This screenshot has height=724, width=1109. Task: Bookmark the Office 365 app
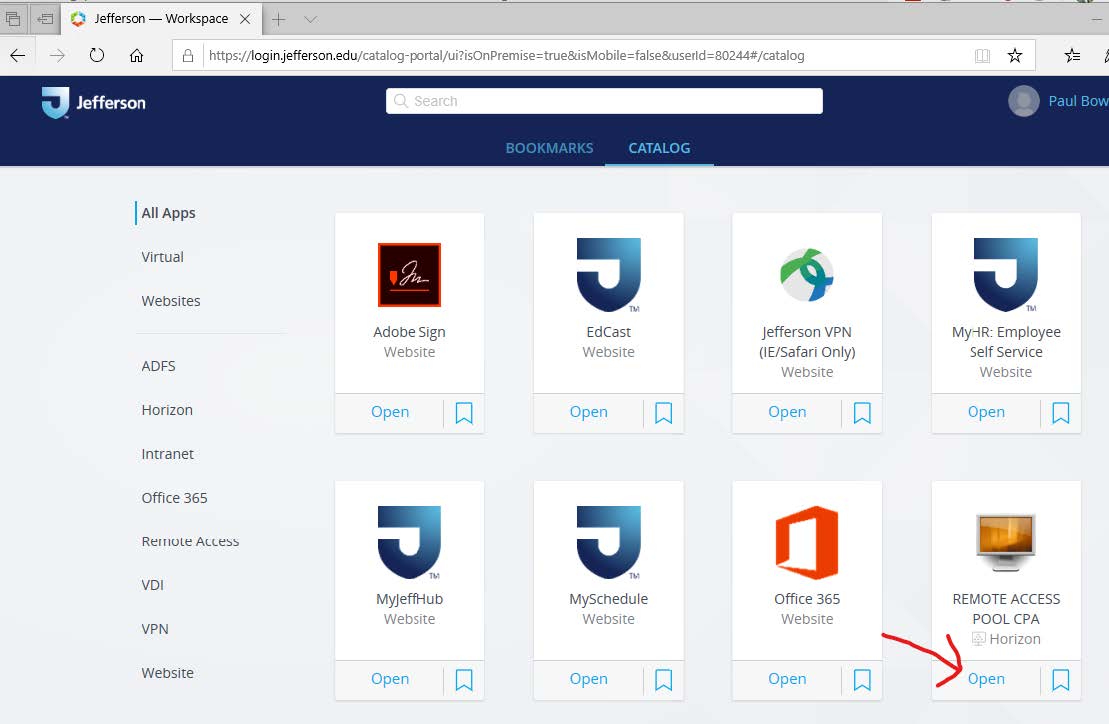[x=862, y=679]
